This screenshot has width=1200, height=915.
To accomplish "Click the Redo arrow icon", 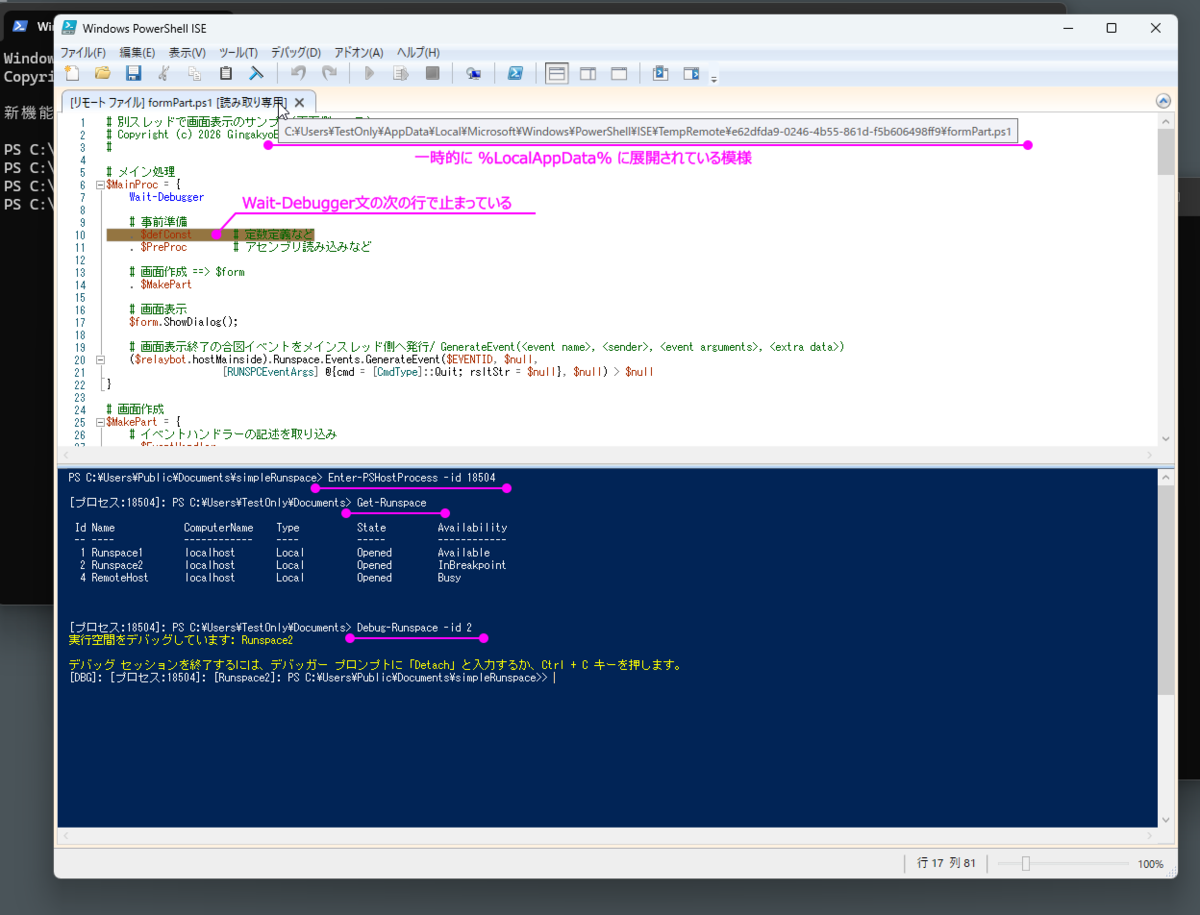I will pyautogui.click(x=329, y=73).
